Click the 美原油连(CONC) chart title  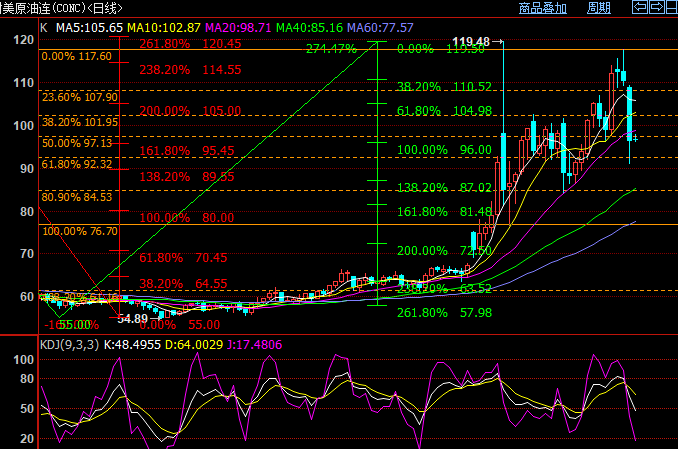[62, 8]
